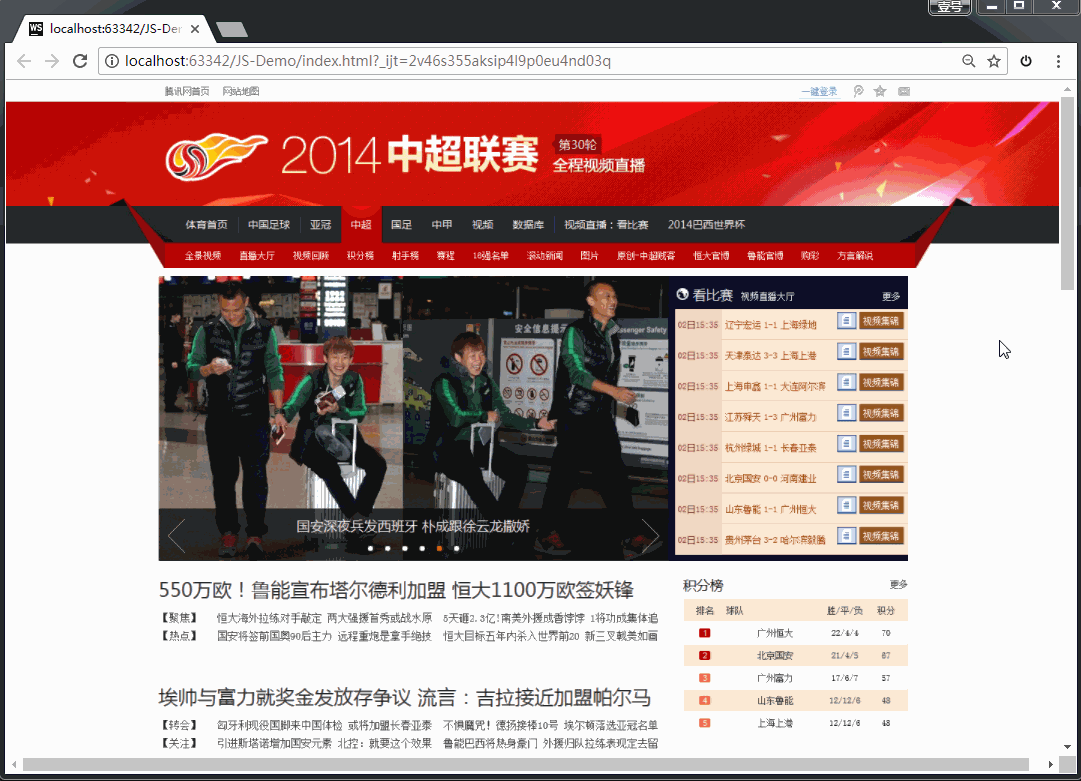
Task: Select 亚冠 in main nav
Action: coord(321,225)
